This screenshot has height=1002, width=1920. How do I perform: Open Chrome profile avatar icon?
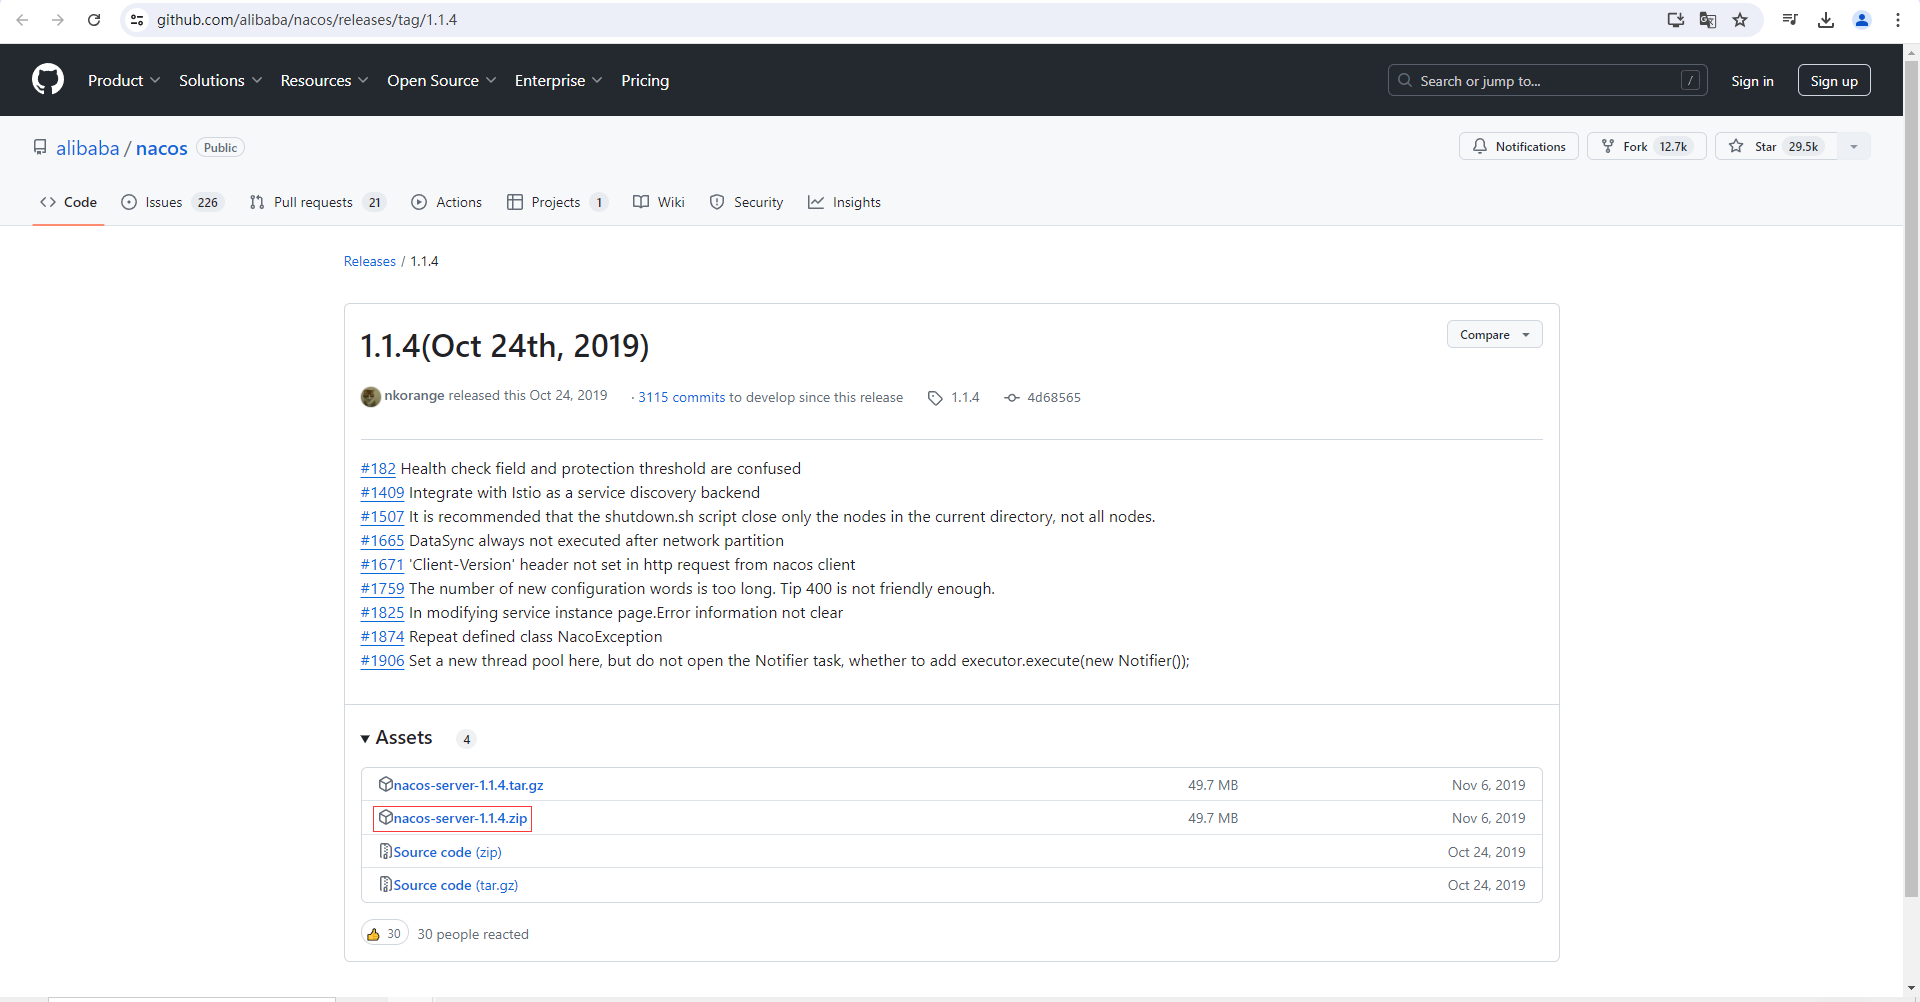[1862, 20]
